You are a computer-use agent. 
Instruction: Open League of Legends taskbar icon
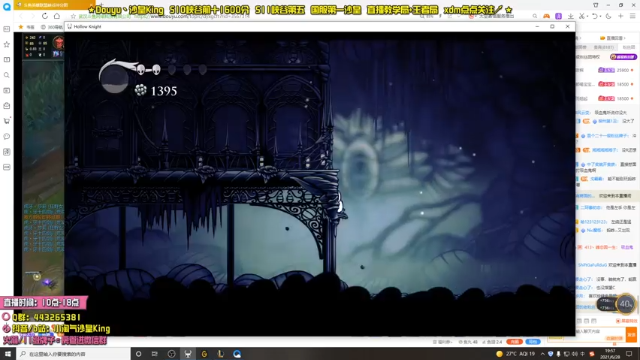220,354
